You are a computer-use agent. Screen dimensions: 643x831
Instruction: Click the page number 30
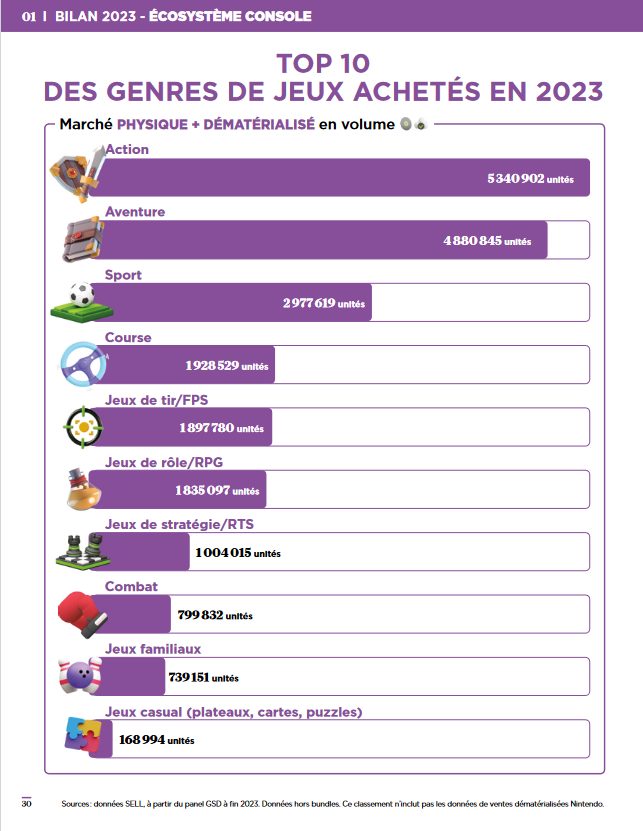pyautogui.click(x=28, y=802)
